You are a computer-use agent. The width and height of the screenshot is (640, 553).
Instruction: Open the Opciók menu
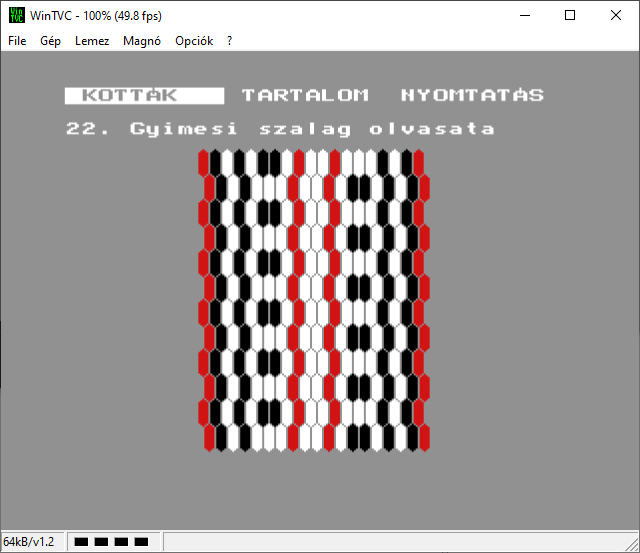[194, 41]
